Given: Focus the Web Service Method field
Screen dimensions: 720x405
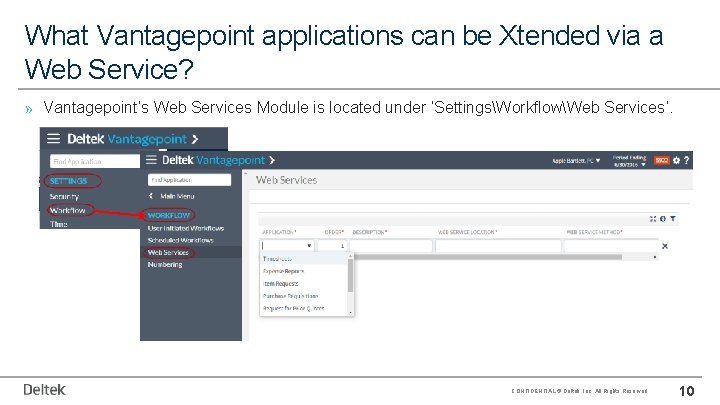Looking at the screenshot, I should [611, 246].
